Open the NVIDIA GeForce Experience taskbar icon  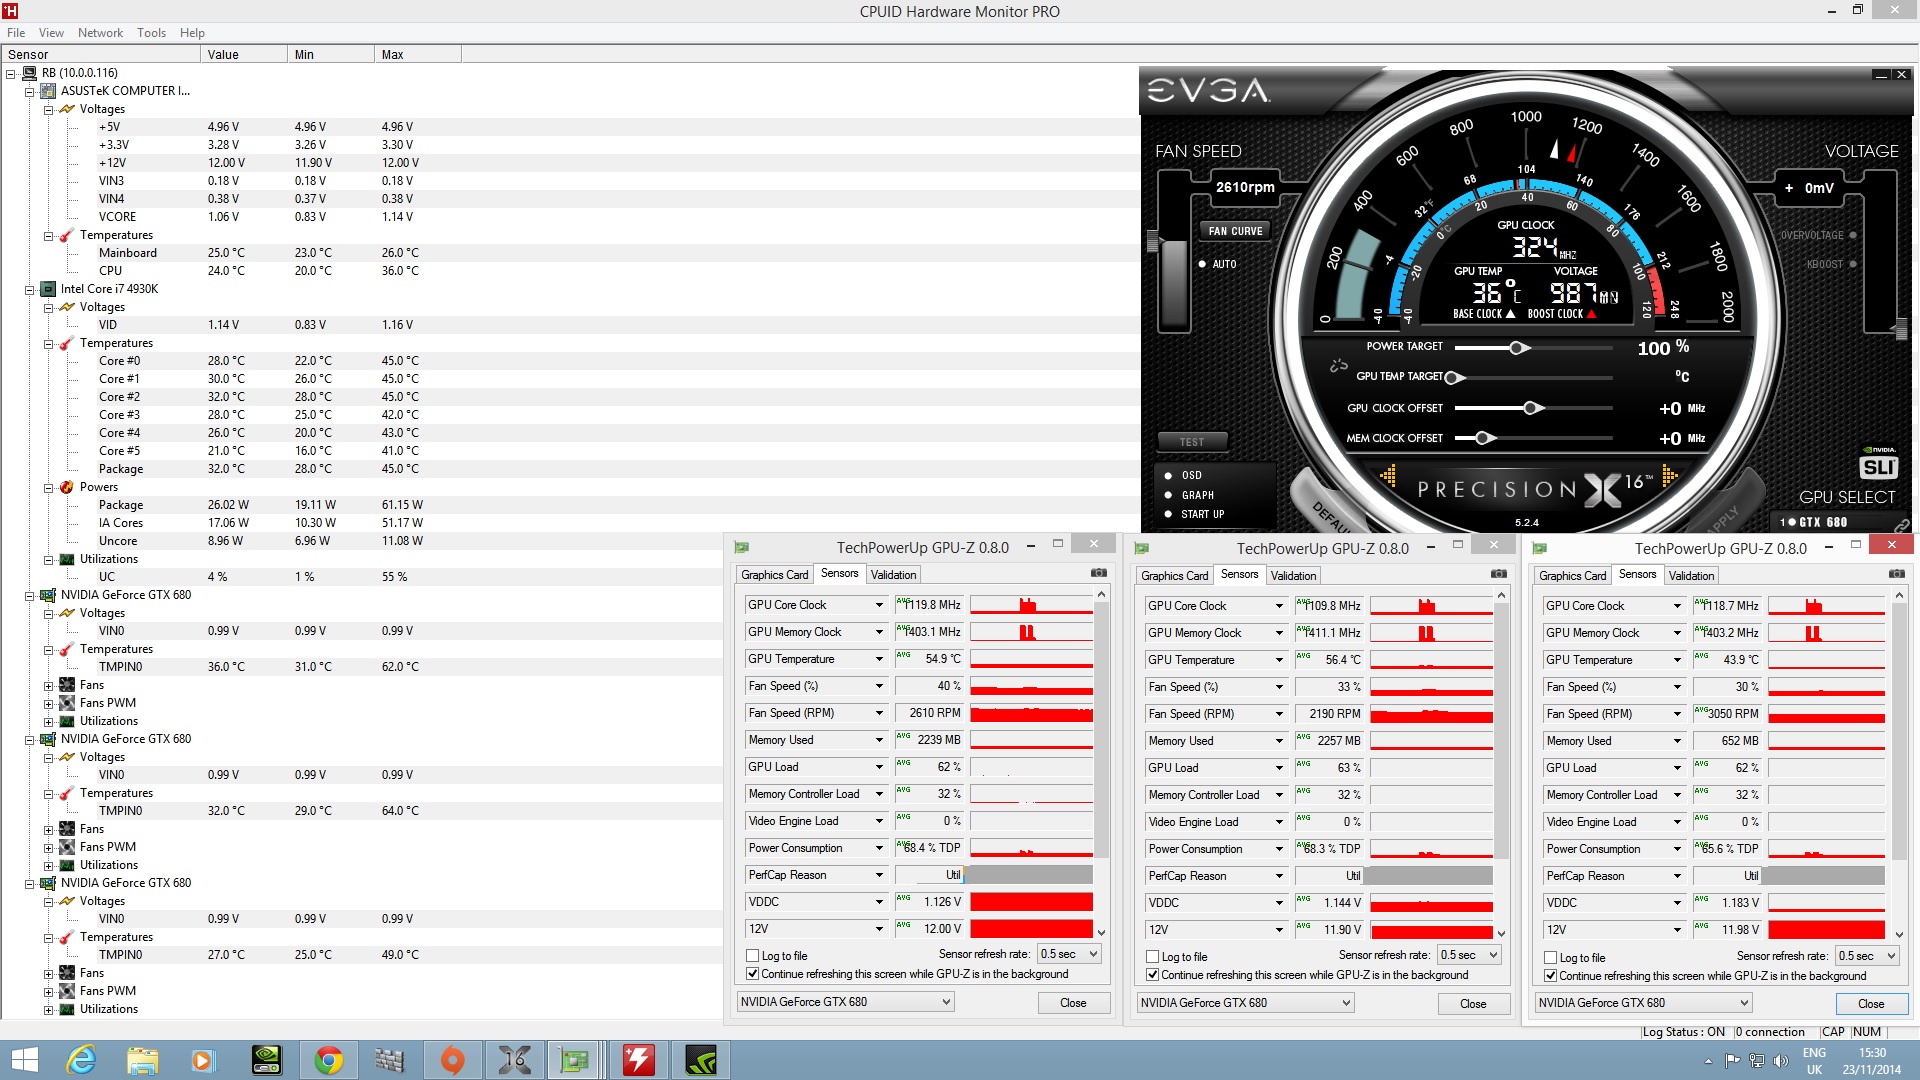[x=701, y=1060]
